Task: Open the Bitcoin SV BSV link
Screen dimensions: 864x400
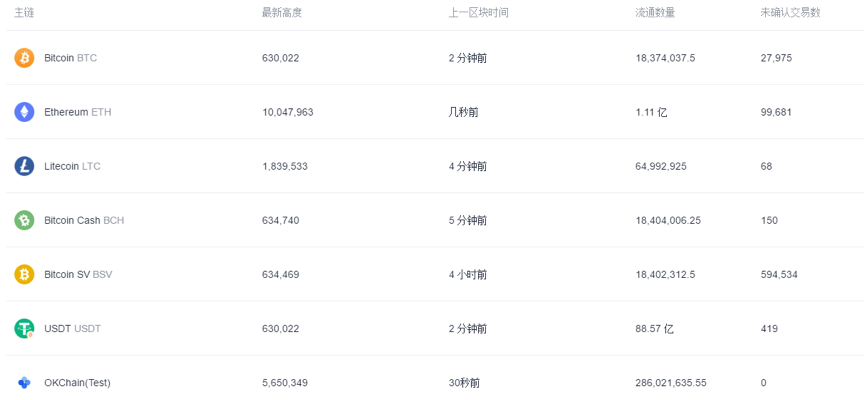Action: (x=78, y=274)
